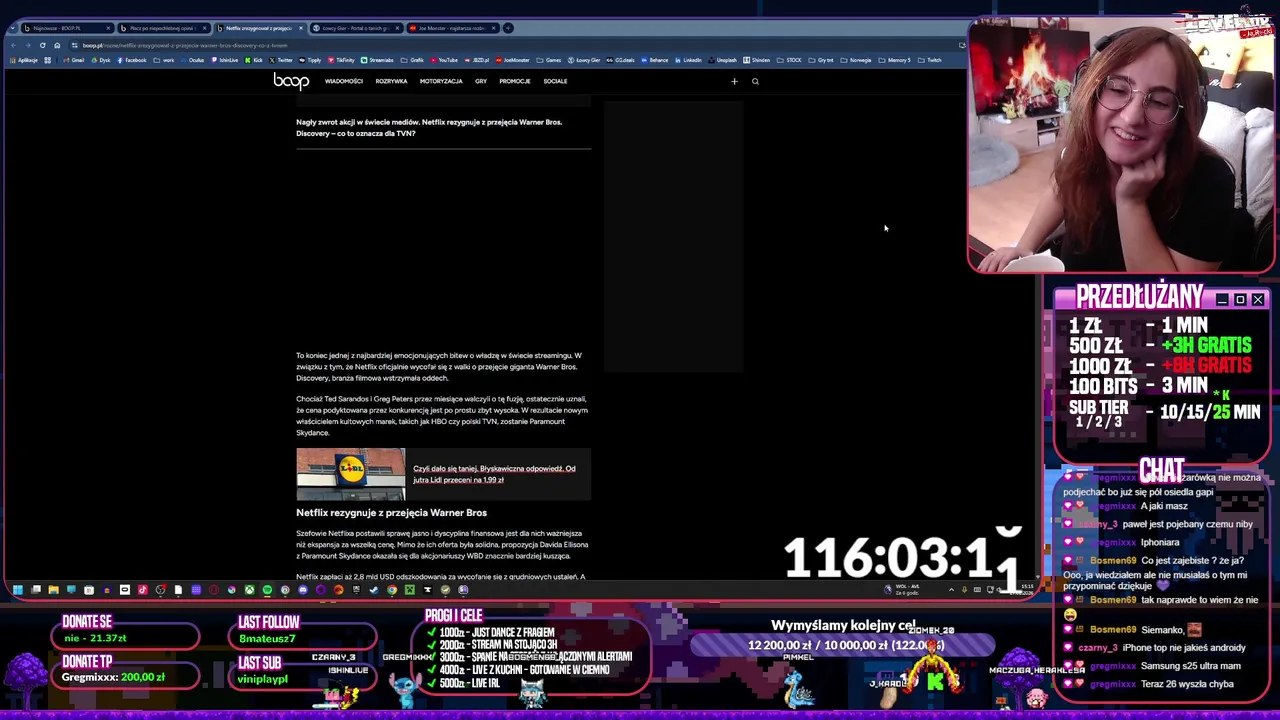Expand the Gry tnt bookmark folder
Screen dimensions: 1280x720
[822, 60]
